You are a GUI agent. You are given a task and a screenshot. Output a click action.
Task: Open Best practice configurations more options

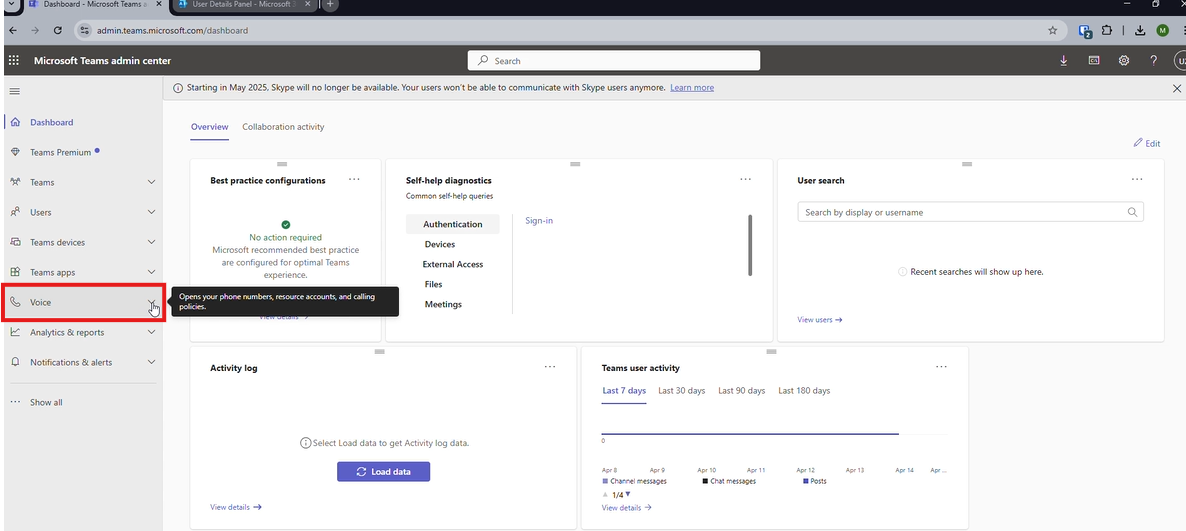pos(354,180)
